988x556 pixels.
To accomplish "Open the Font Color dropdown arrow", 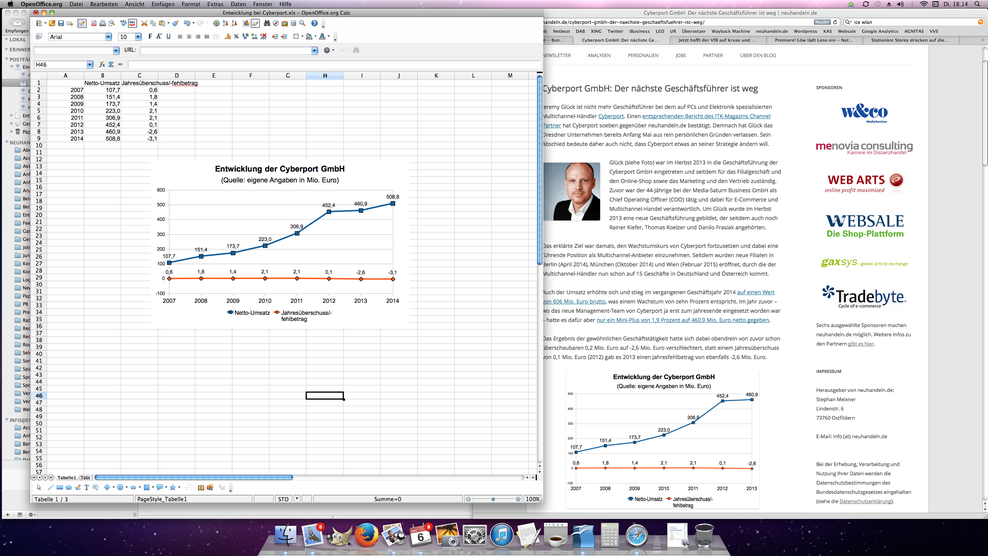I will coord(328,37).
